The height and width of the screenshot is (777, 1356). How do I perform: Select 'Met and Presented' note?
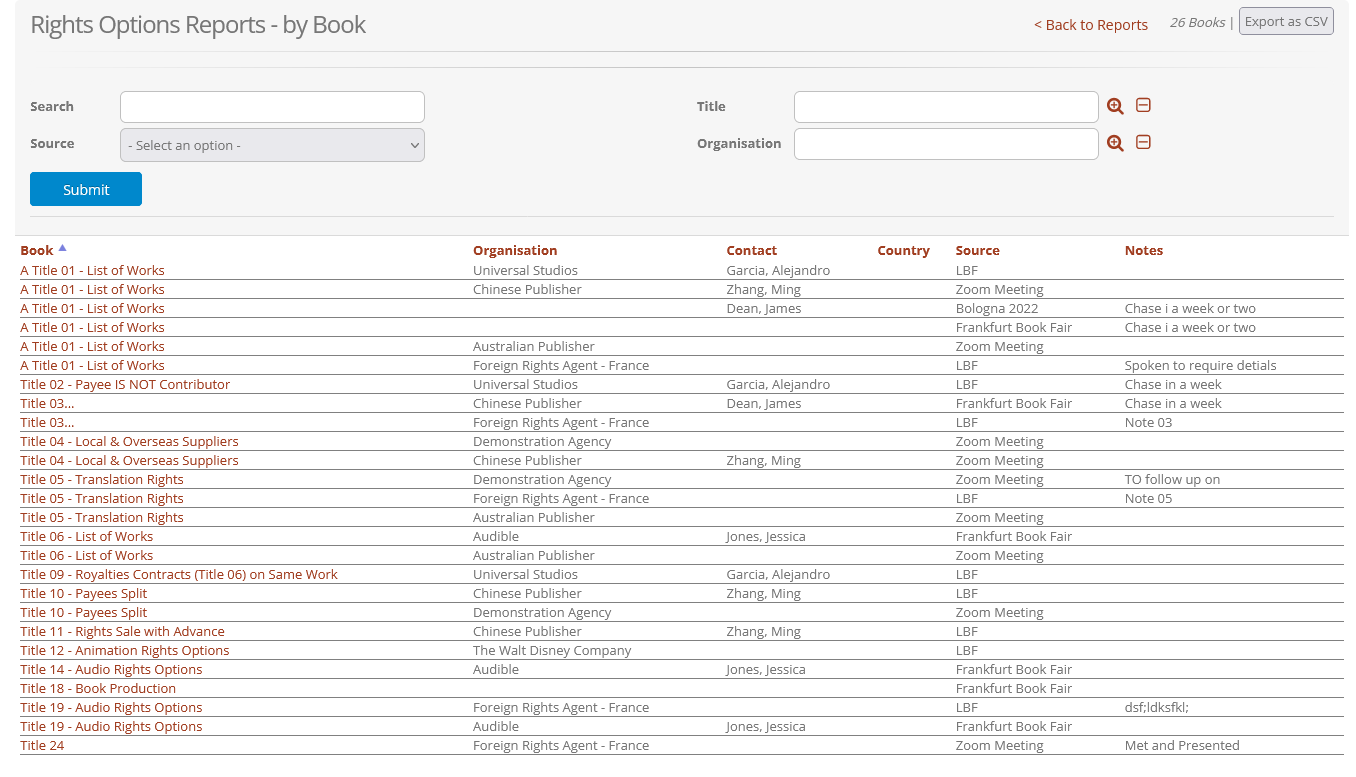1182,745
